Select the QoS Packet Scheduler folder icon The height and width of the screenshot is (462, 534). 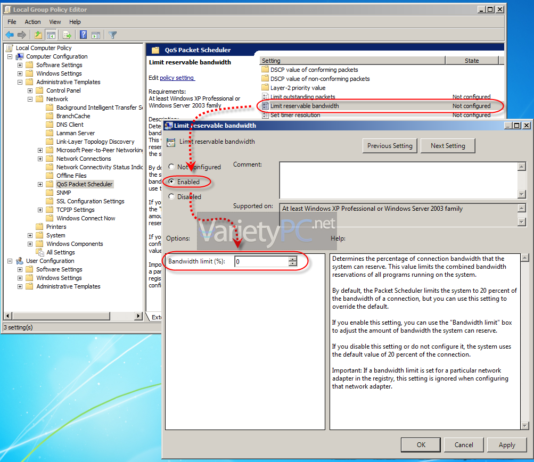point(50,184)
